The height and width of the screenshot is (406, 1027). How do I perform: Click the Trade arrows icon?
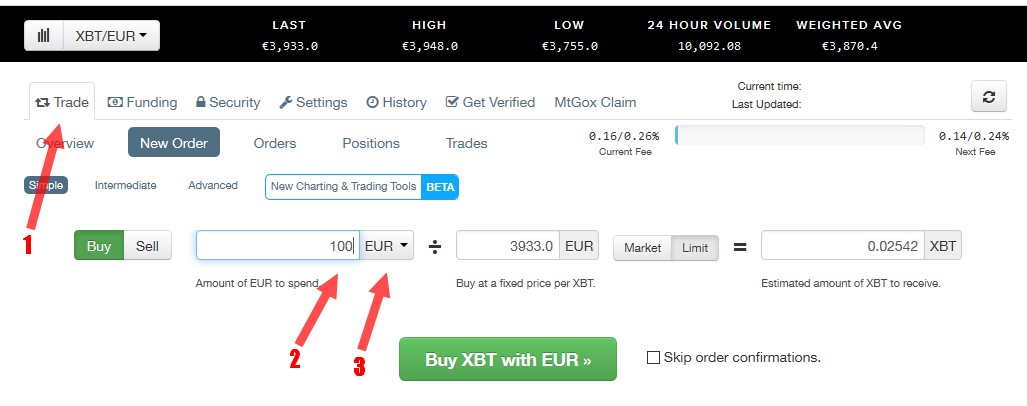click(42, 102)
